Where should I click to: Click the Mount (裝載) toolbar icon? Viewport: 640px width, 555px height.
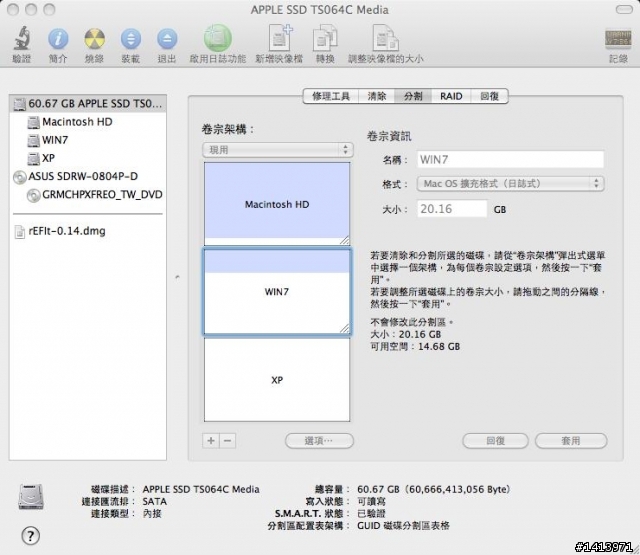click(131, 39)
